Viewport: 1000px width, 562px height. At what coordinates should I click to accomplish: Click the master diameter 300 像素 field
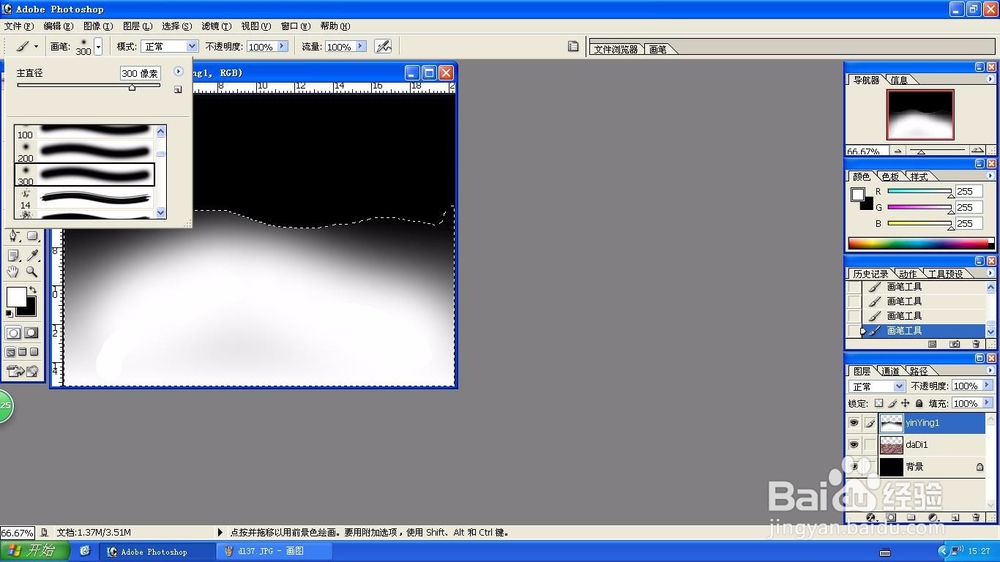(x=140, y=73)
